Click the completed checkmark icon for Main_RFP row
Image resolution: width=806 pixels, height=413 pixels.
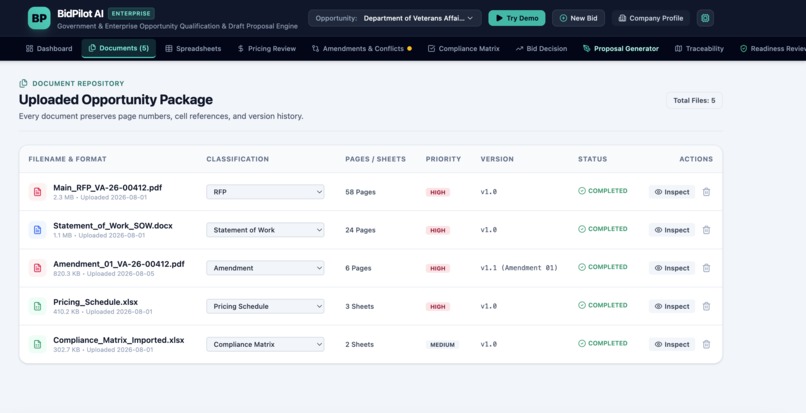click(x=582, y=191)
